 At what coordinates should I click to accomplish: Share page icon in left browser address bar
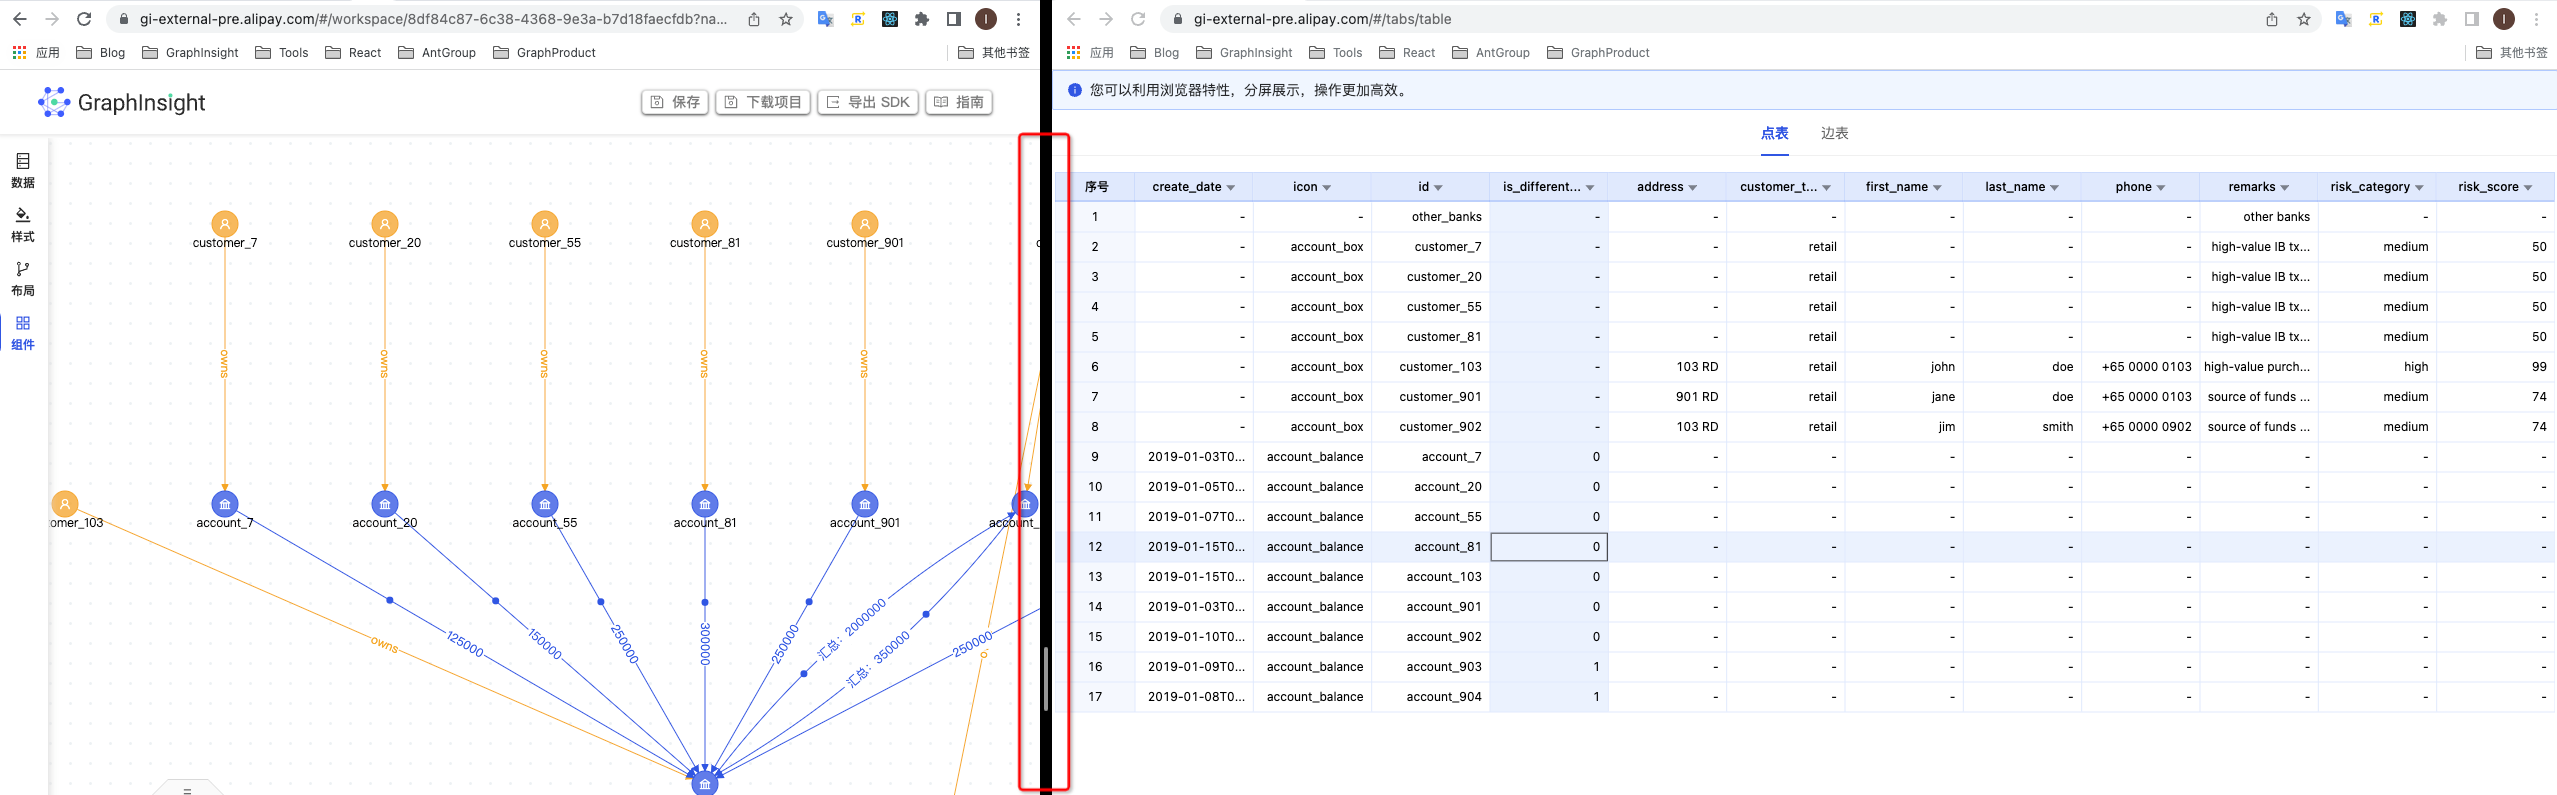coord(754,19)
